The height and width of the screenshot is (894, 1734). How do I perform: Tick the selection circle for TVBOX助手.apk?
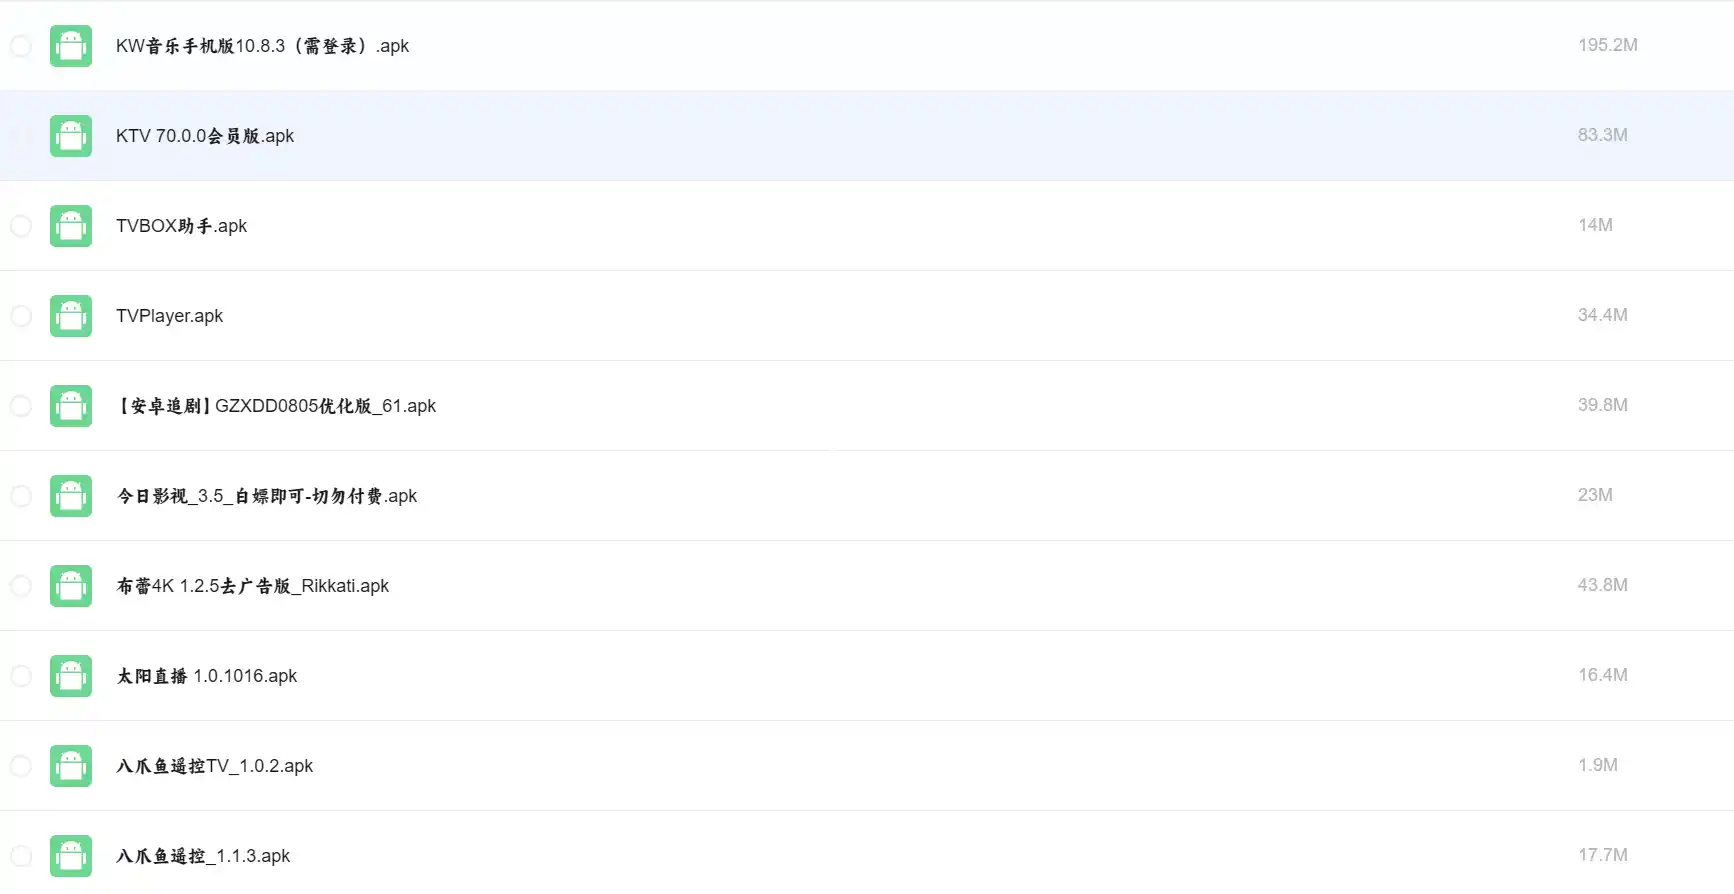(x=21, y=226)
